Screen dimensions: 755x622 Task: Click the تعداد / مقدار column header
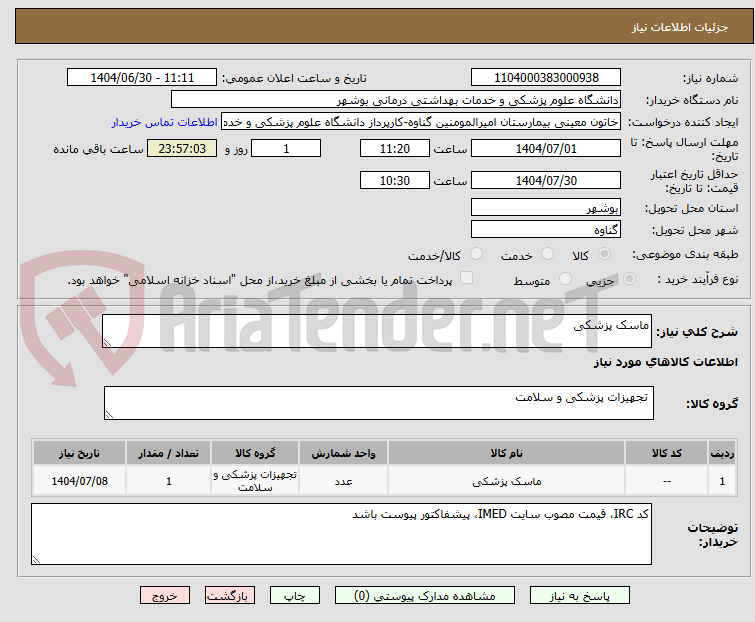(169, 453)
